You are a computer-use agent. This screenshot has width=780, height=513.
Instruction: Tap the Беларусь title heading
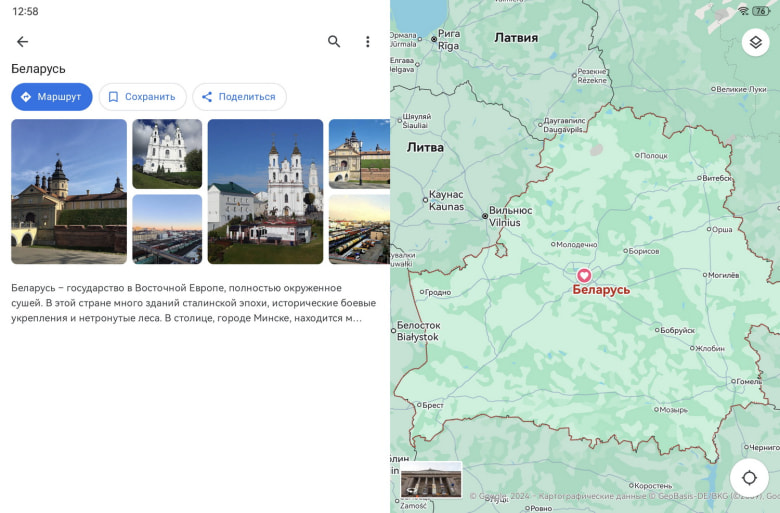coord(38,69)
